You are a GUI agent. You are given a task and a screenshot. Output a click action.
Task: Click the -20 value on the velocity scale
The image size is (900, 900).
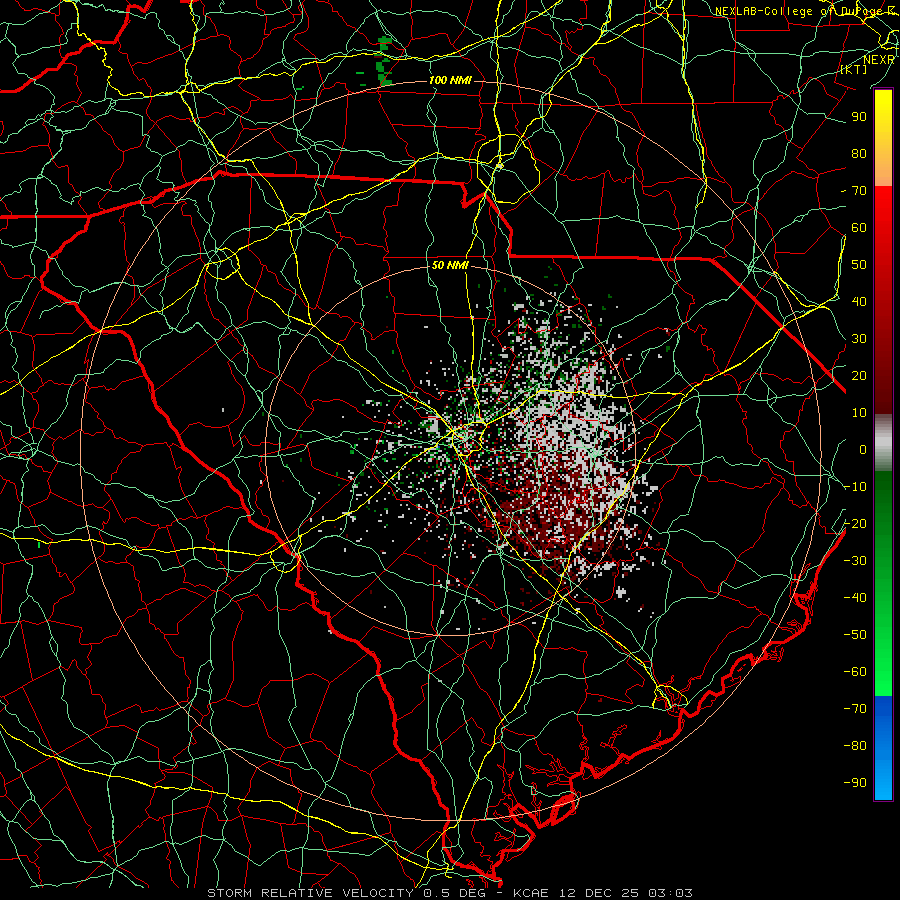pos(855,523)
